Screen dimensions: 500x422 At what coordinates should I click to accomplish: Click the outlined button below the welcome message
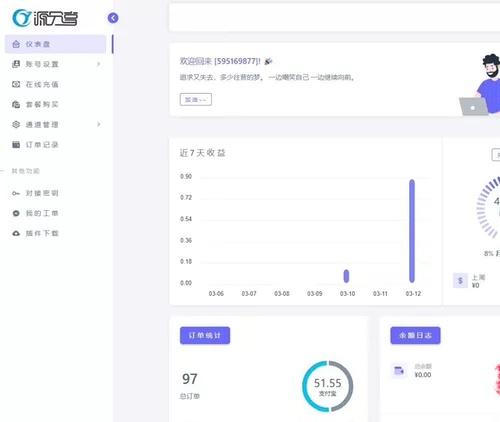[x=196, y=99]
